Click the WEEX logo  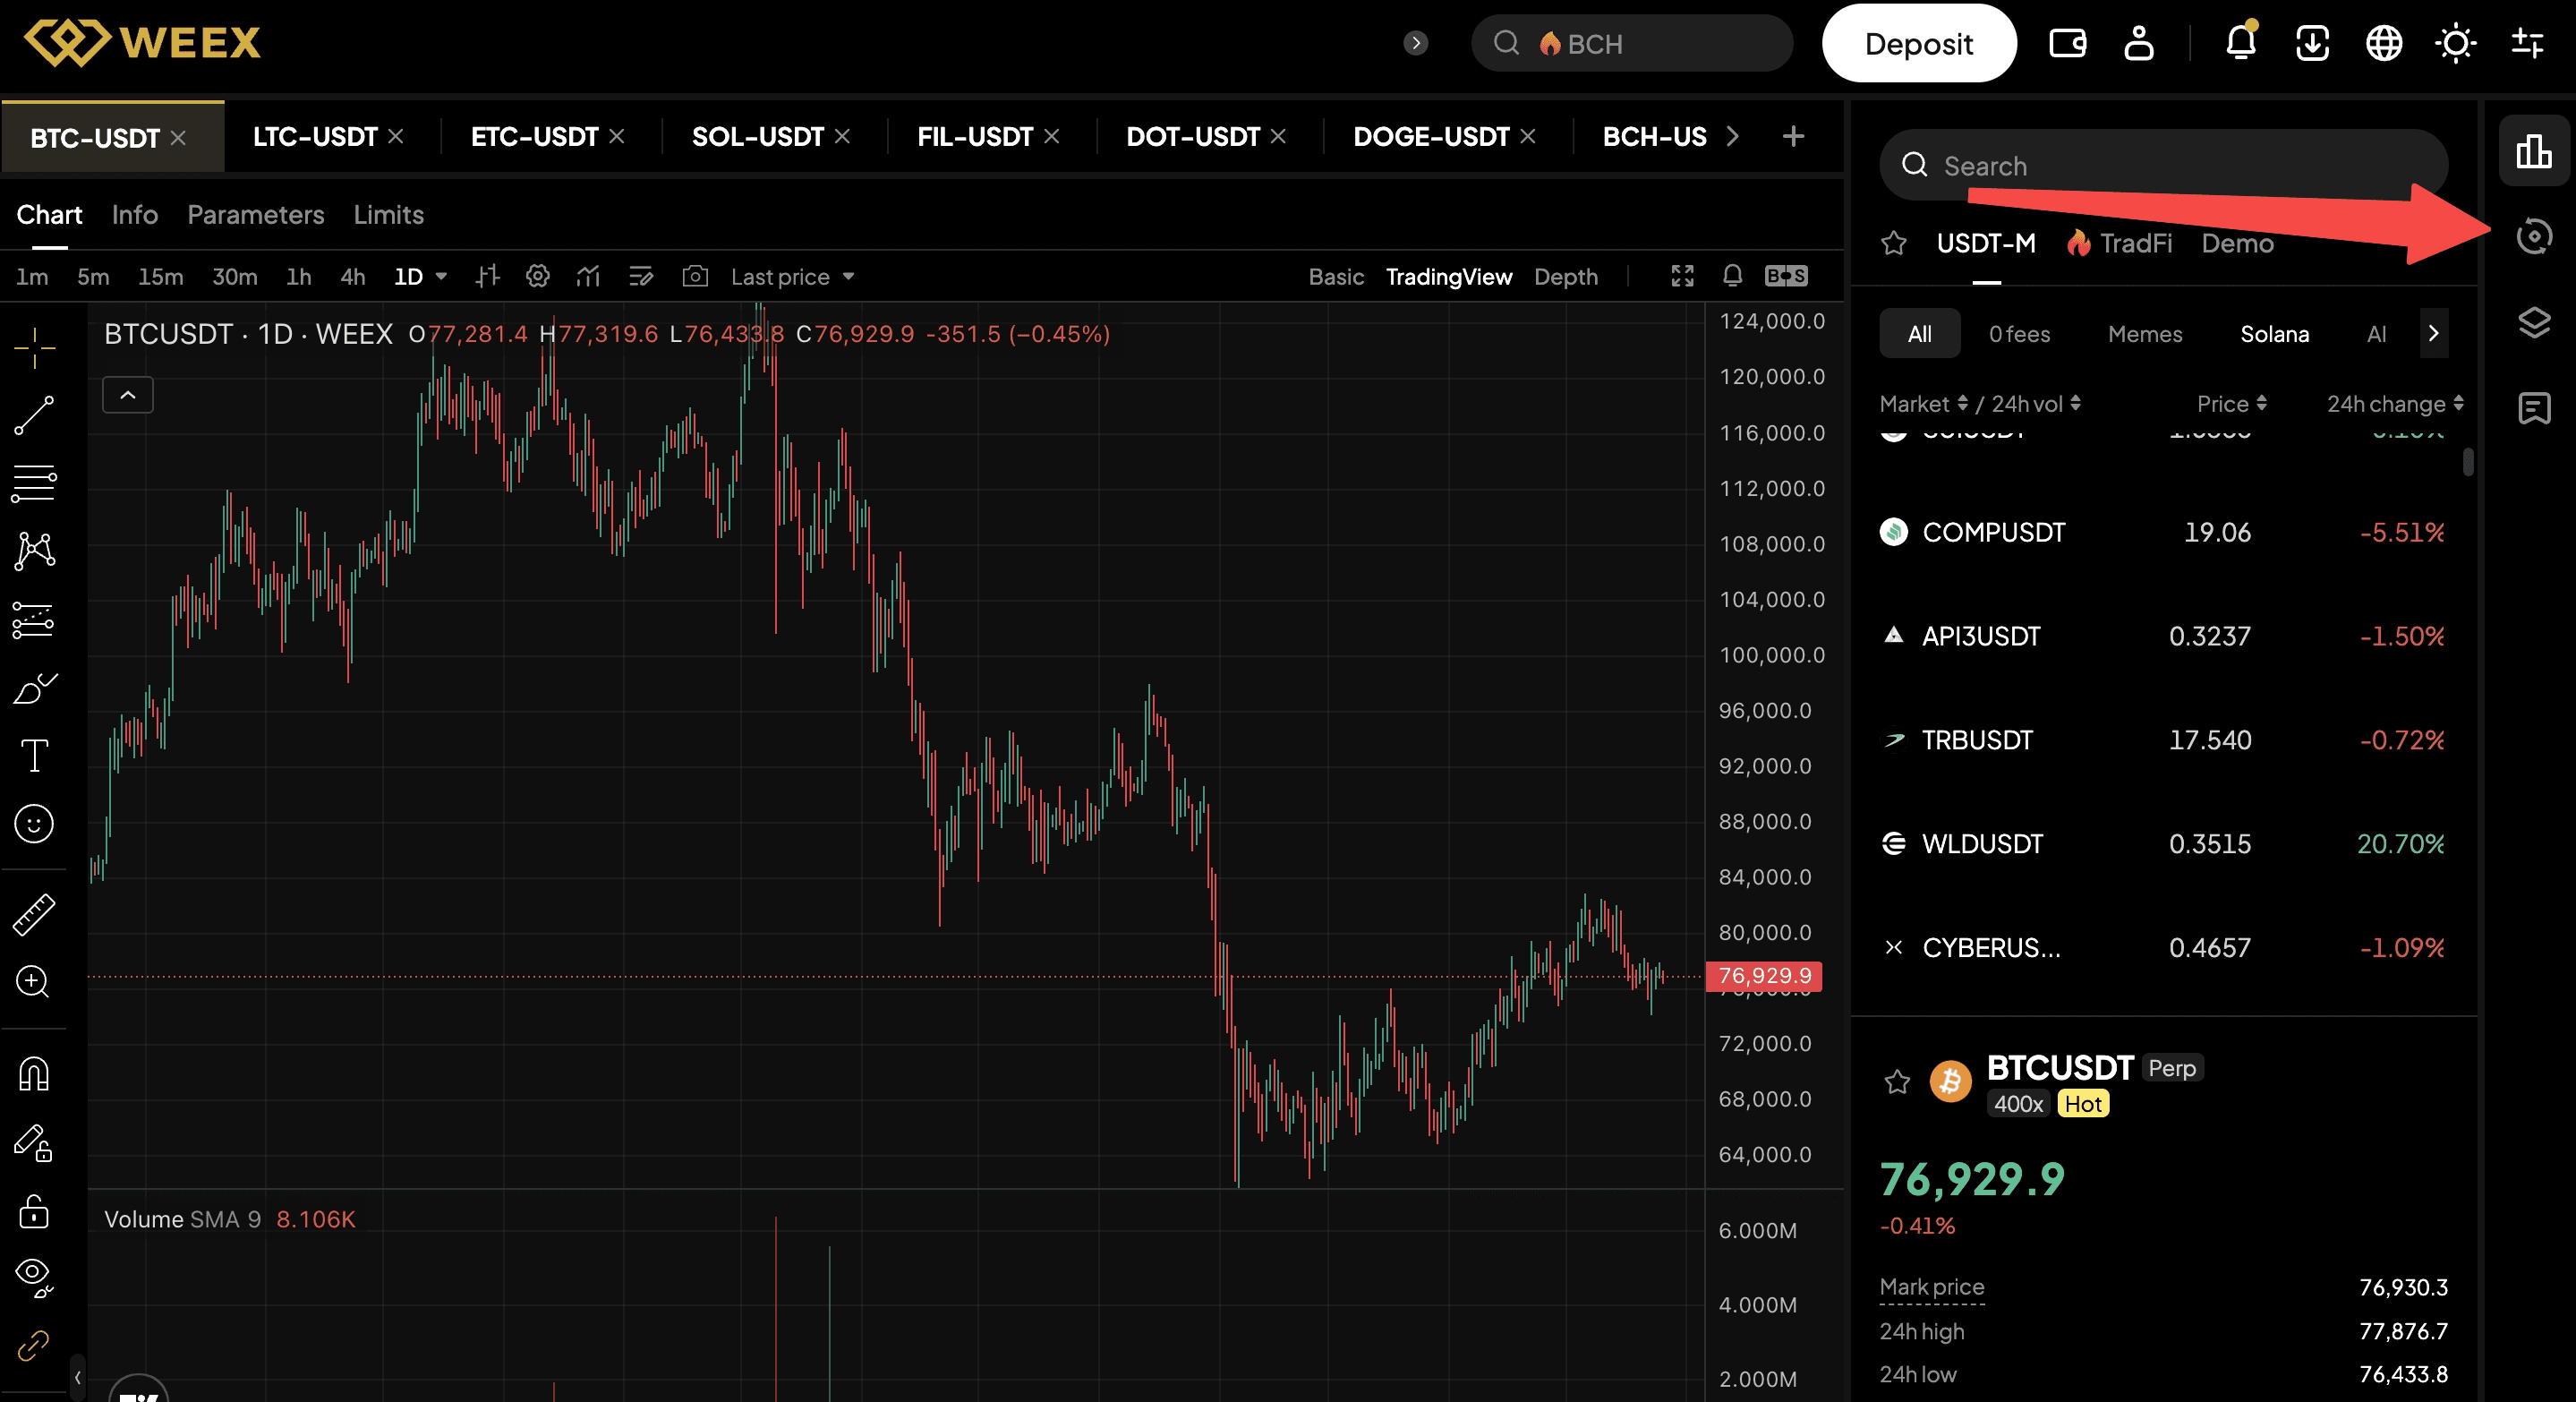click(142, 43)
